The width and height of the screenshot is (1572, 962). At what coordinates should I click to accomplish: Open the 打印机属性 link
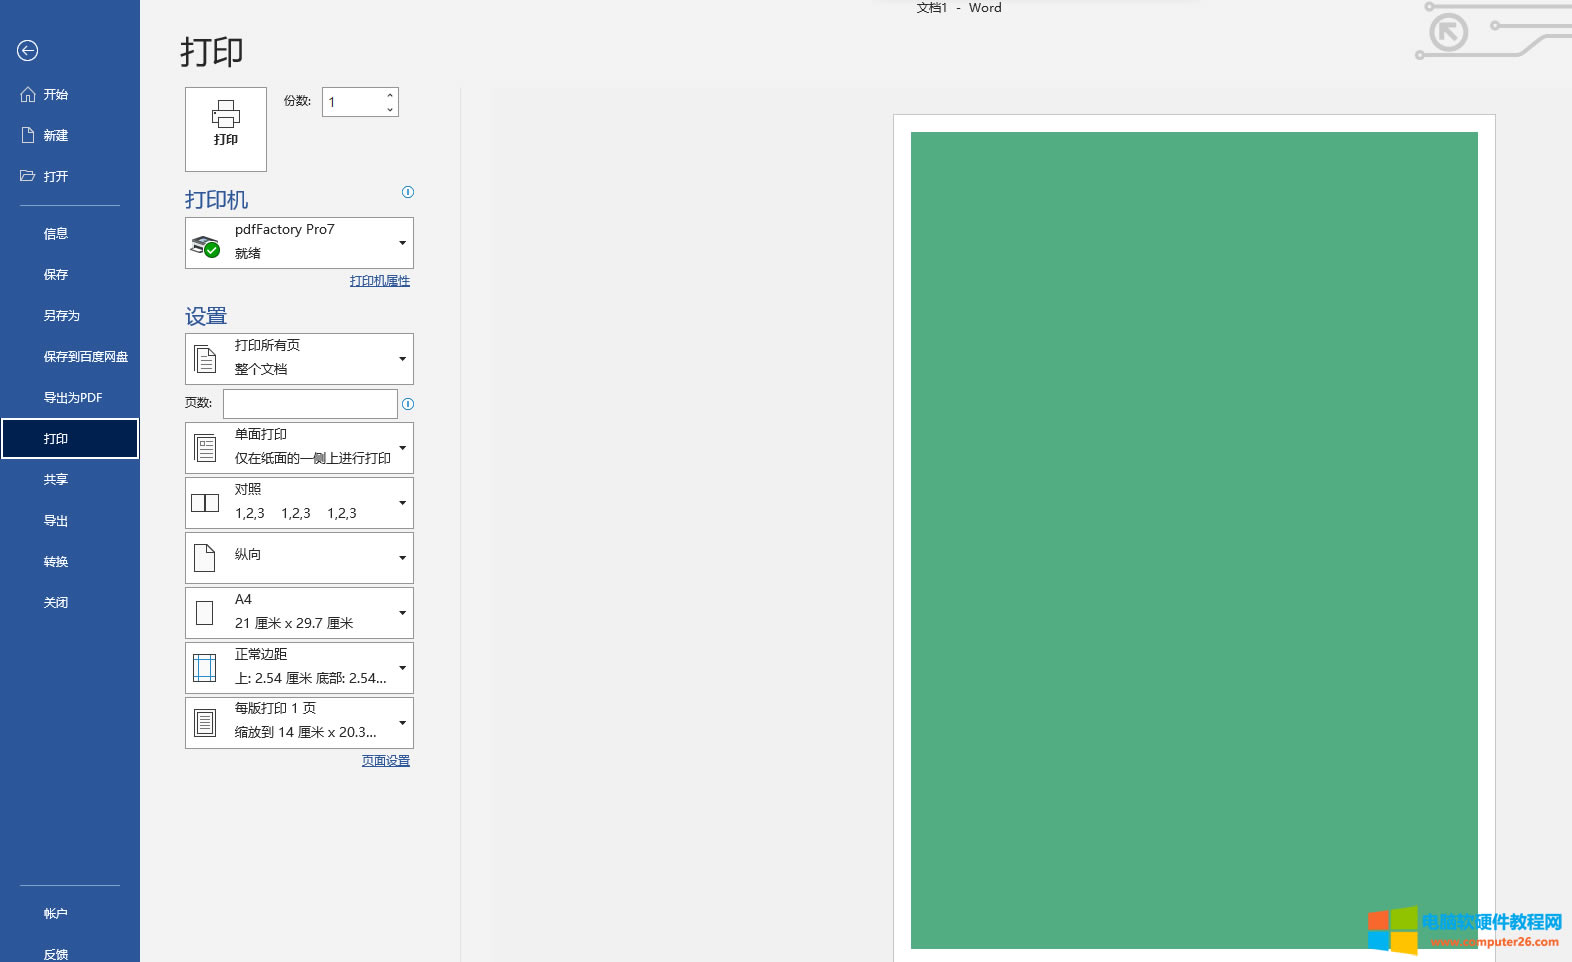[380, 281]
